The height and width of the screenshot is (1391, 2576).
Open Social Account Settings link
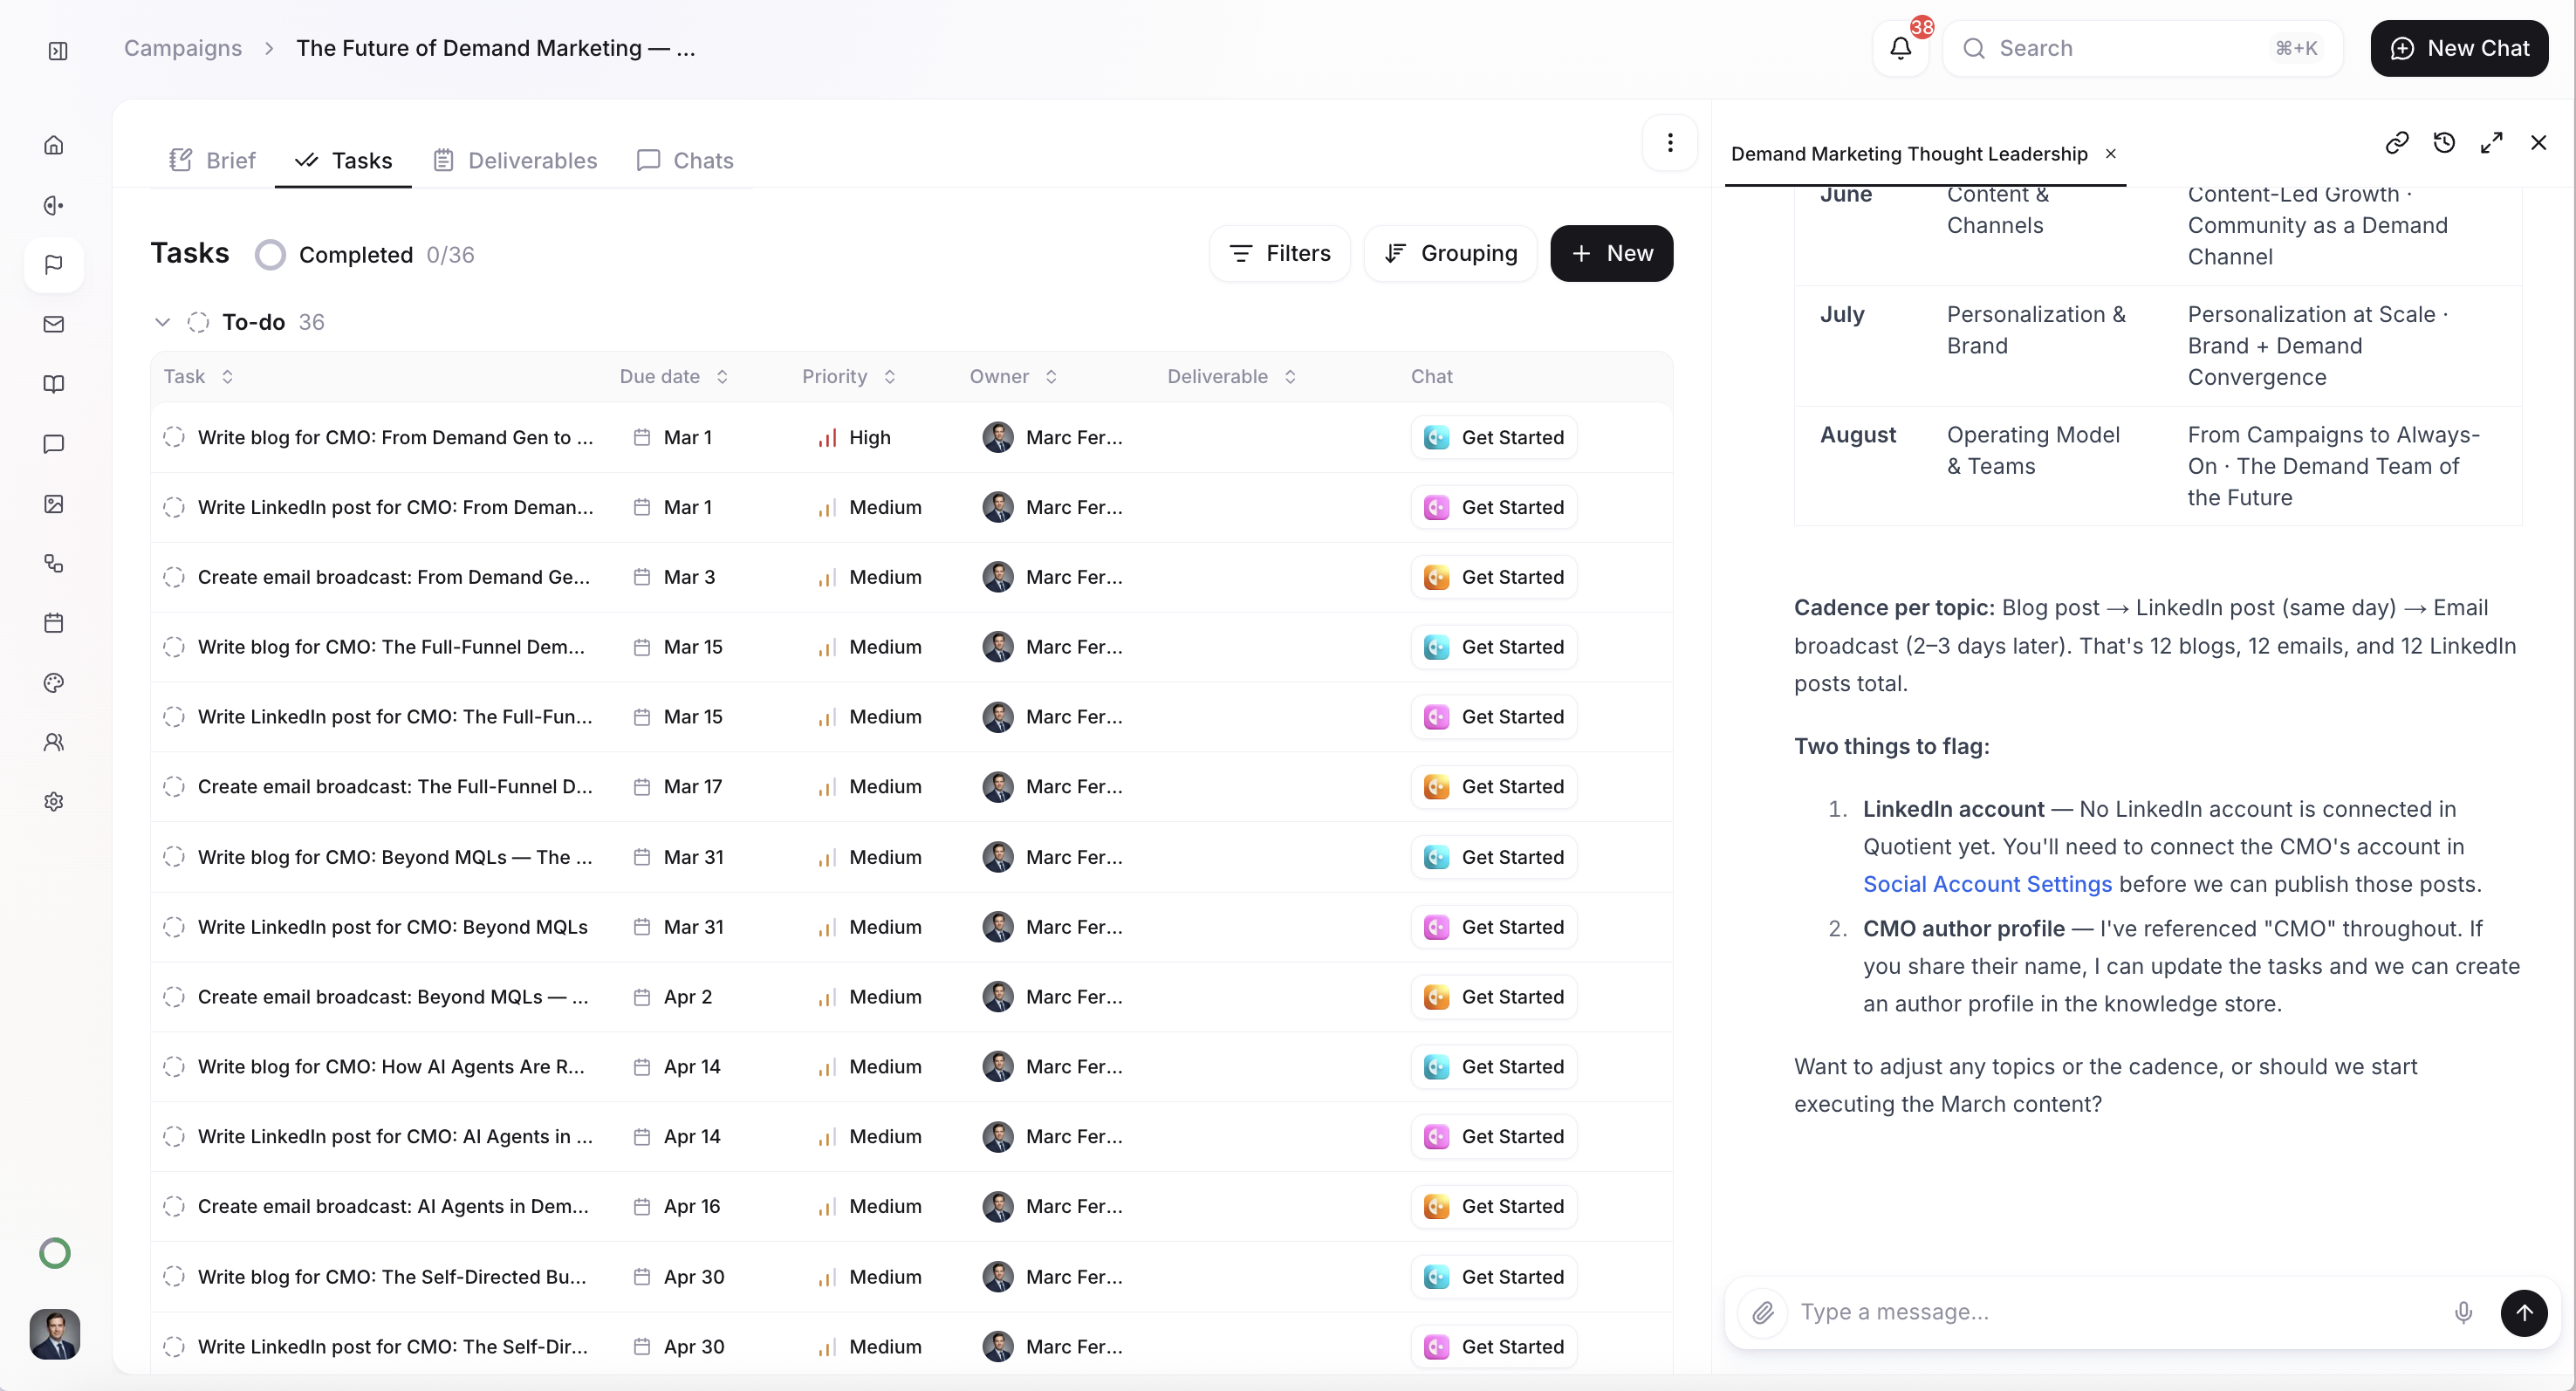pos(1987,884)
